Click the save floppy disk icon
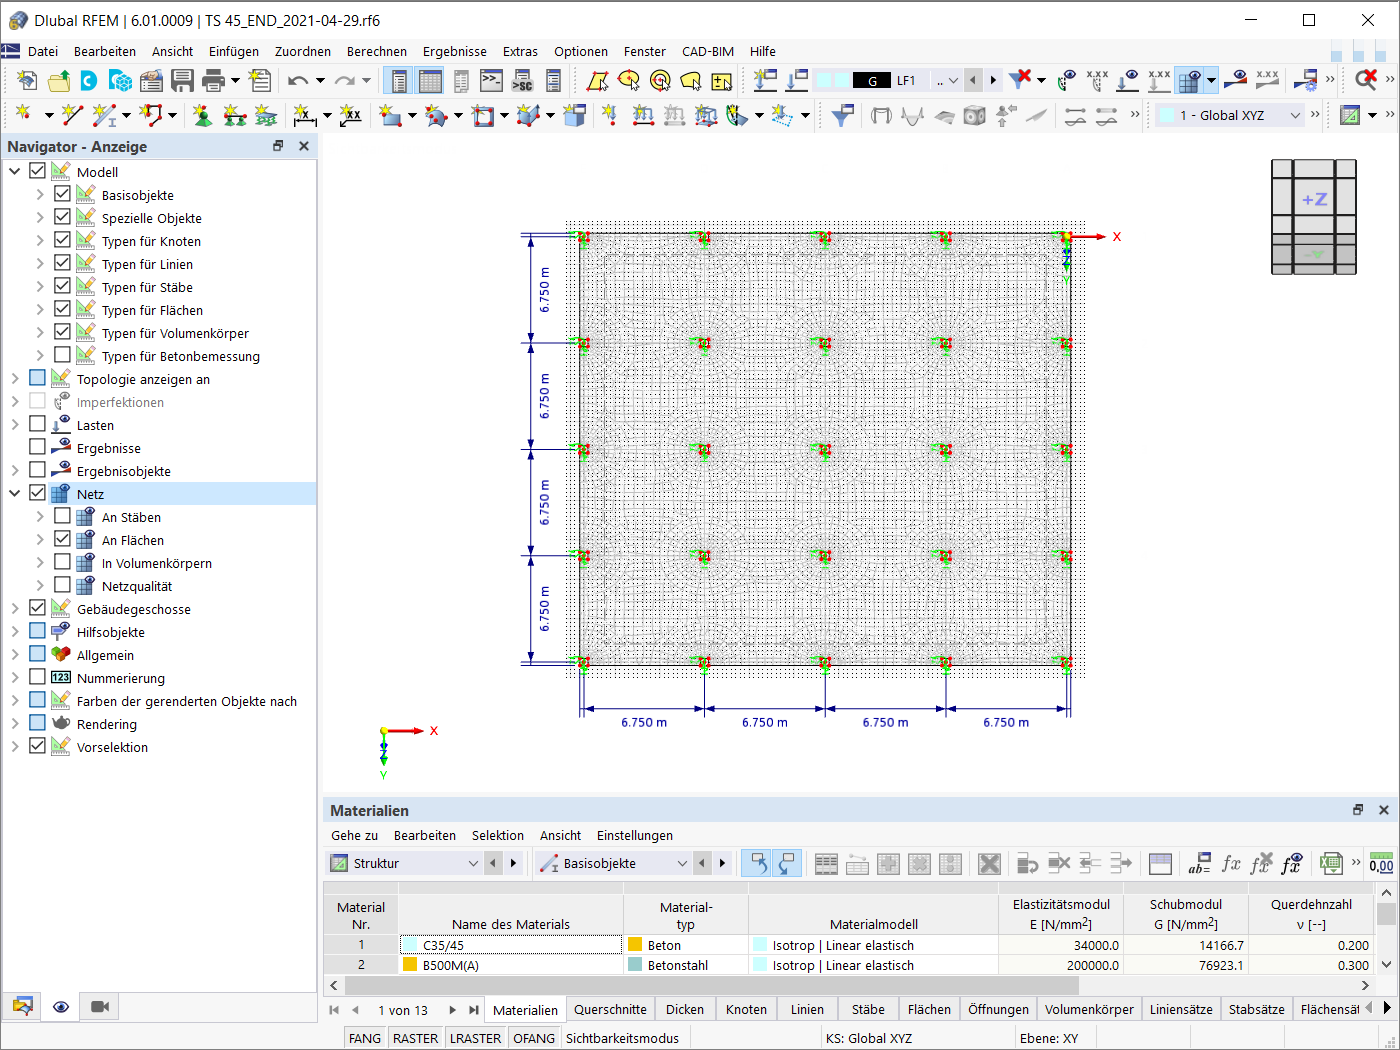This screenshot has height=1050, width=1400. tap(182, 80)
